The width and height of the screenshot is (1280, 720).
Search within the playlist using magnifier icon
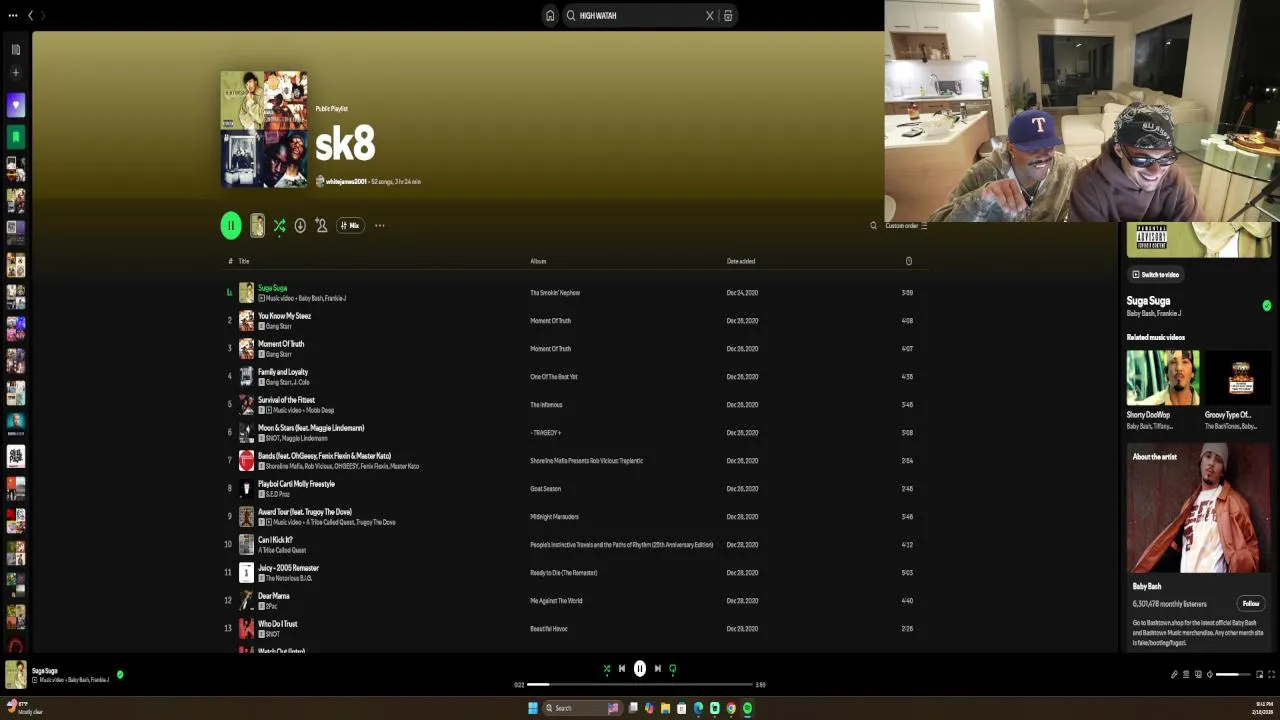(x=873, y=226)
